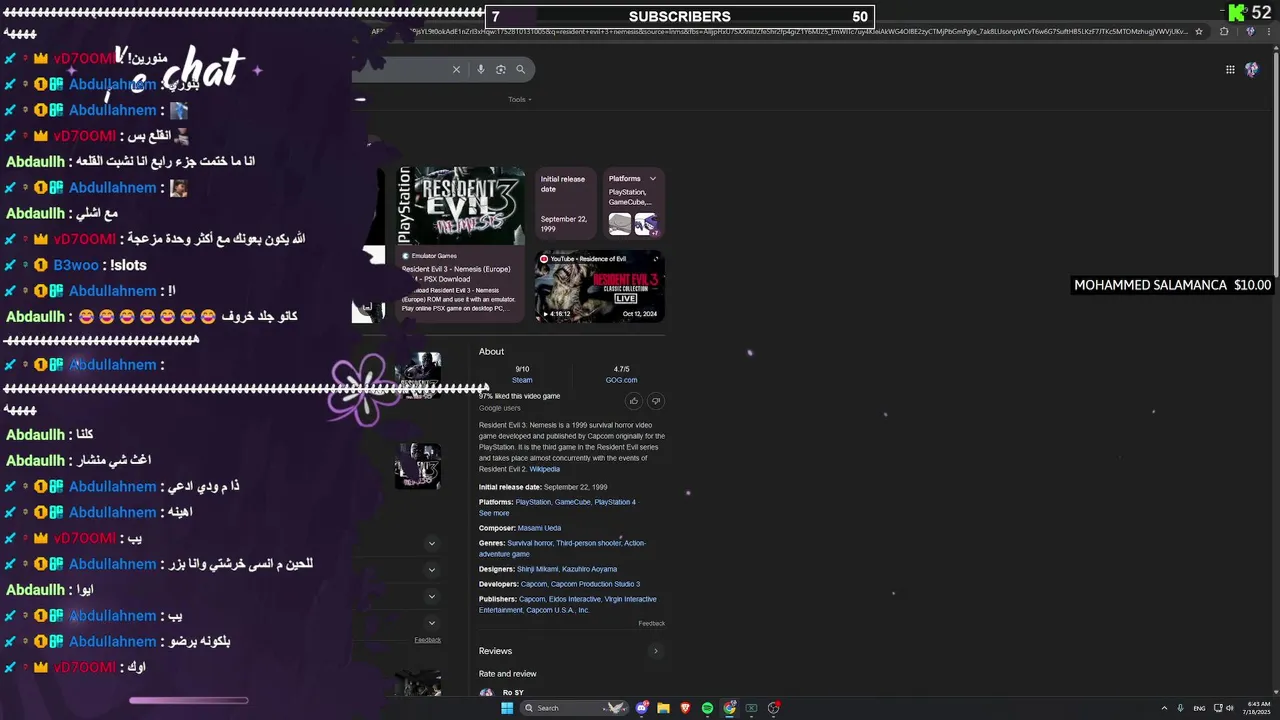Open the Survival horror genre link
Image resolution: width=1280 pixels, height=720 pixels.
(530, 543)
